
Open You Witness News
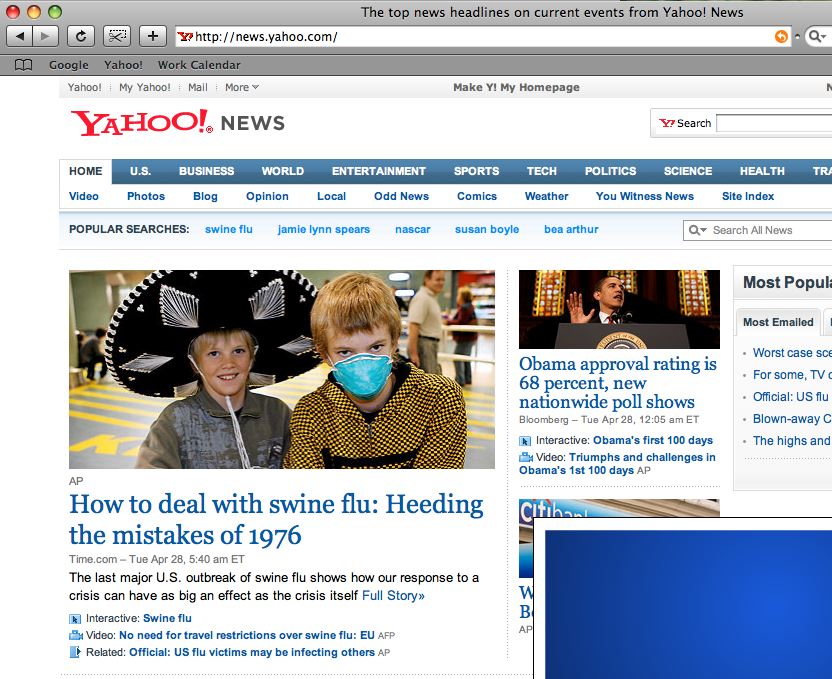645,196
